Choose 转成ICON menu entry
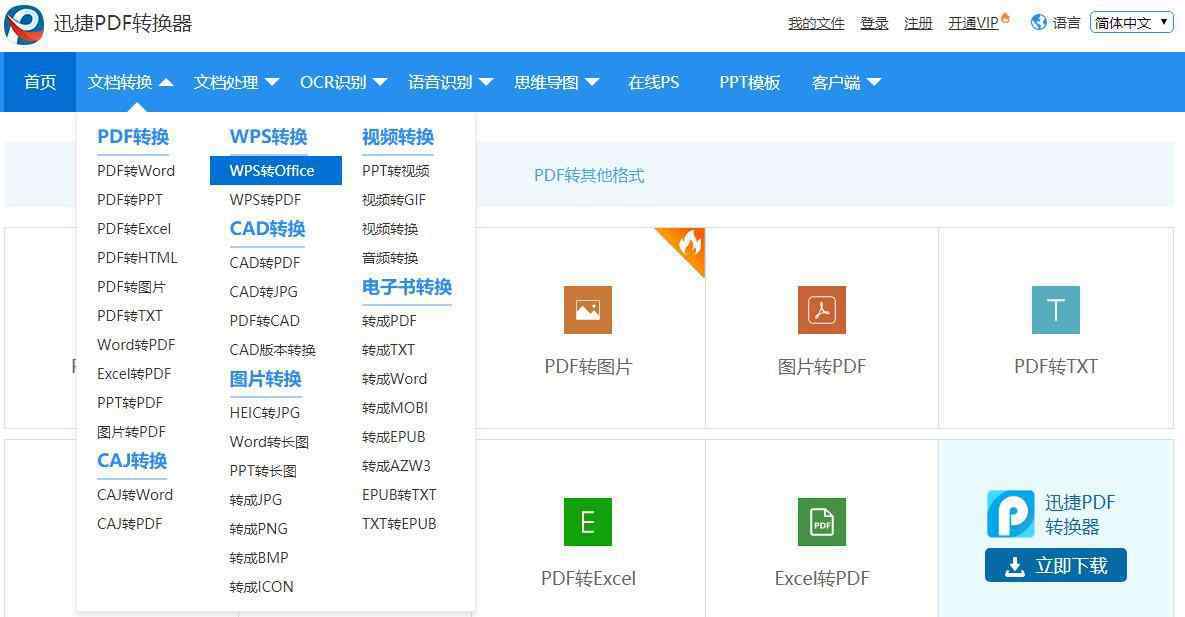 pos(261,587)
